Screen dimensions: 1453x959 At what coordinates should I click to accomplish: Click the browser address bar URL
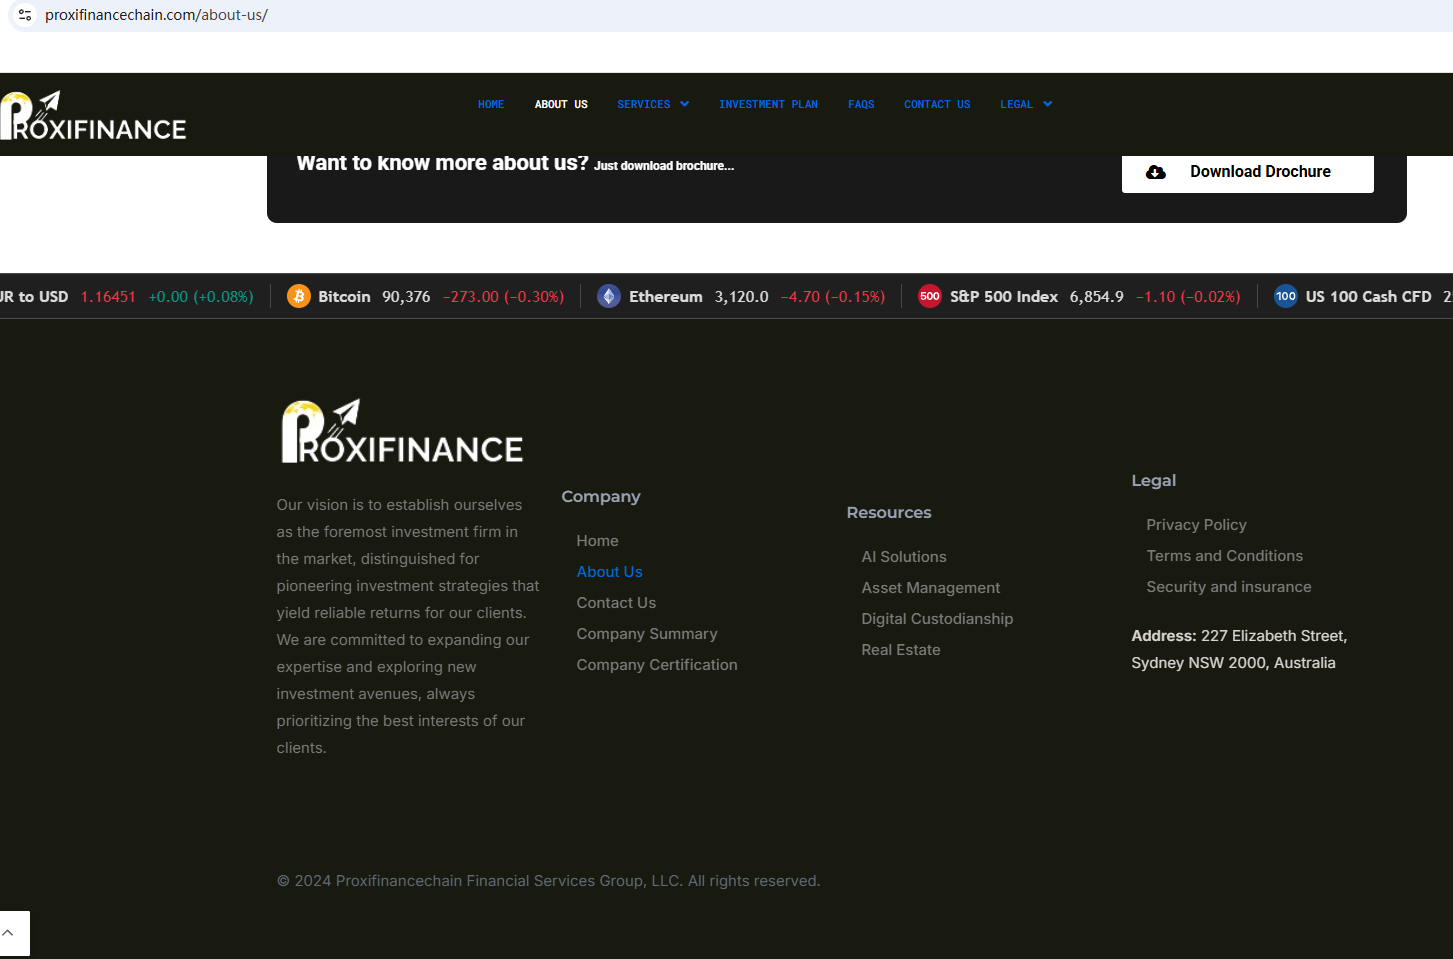[156, 15]
